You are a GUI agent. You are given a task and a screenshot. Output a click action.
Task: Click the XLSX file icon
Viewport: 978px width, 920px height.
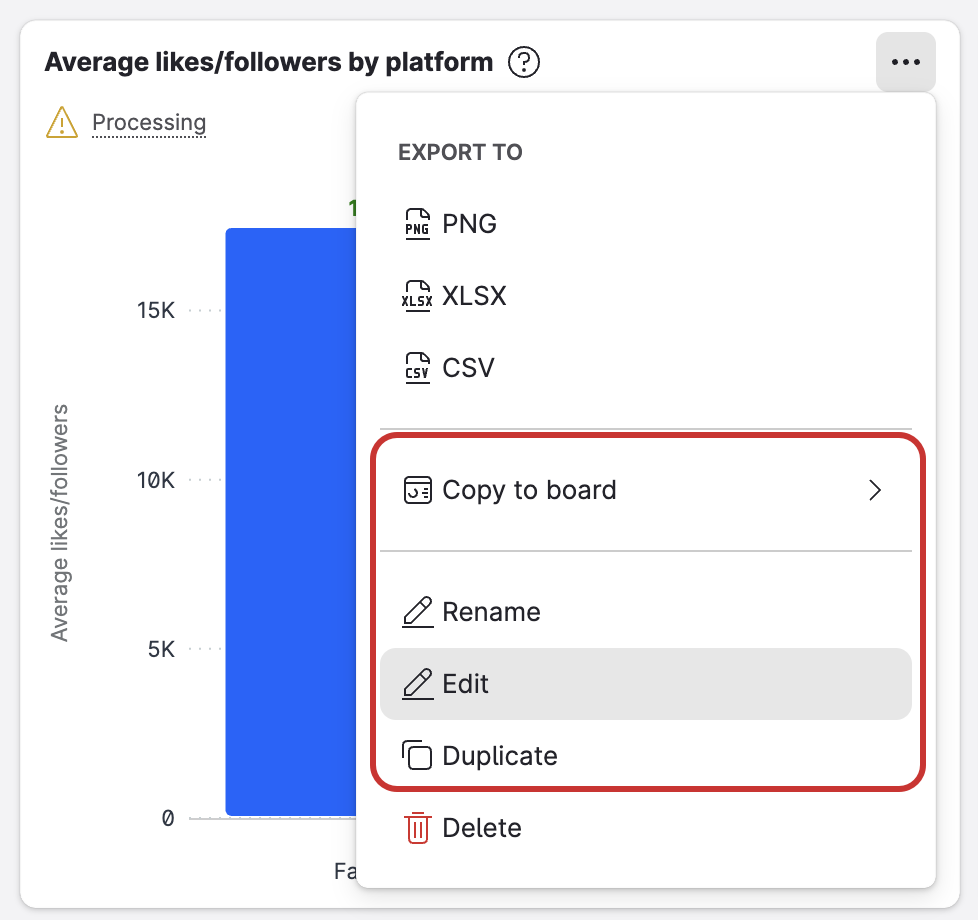(417, 296)
